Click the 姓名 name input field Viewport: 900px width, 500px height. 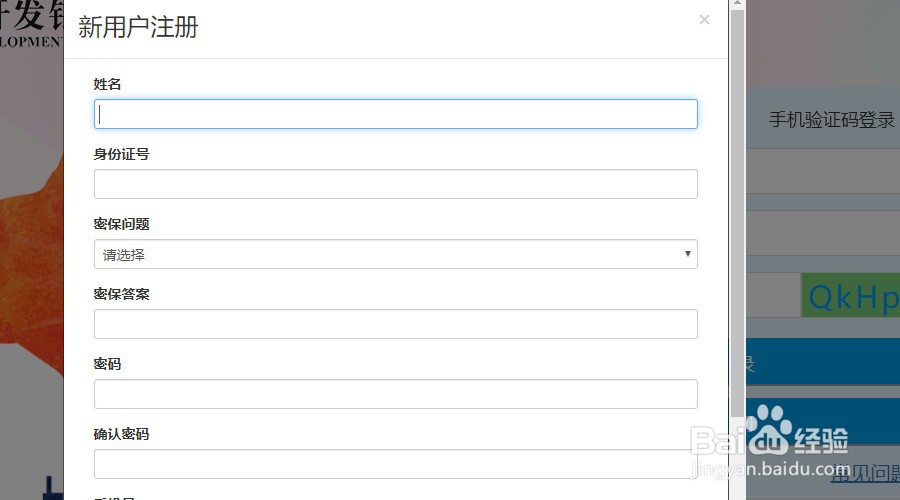395,114
